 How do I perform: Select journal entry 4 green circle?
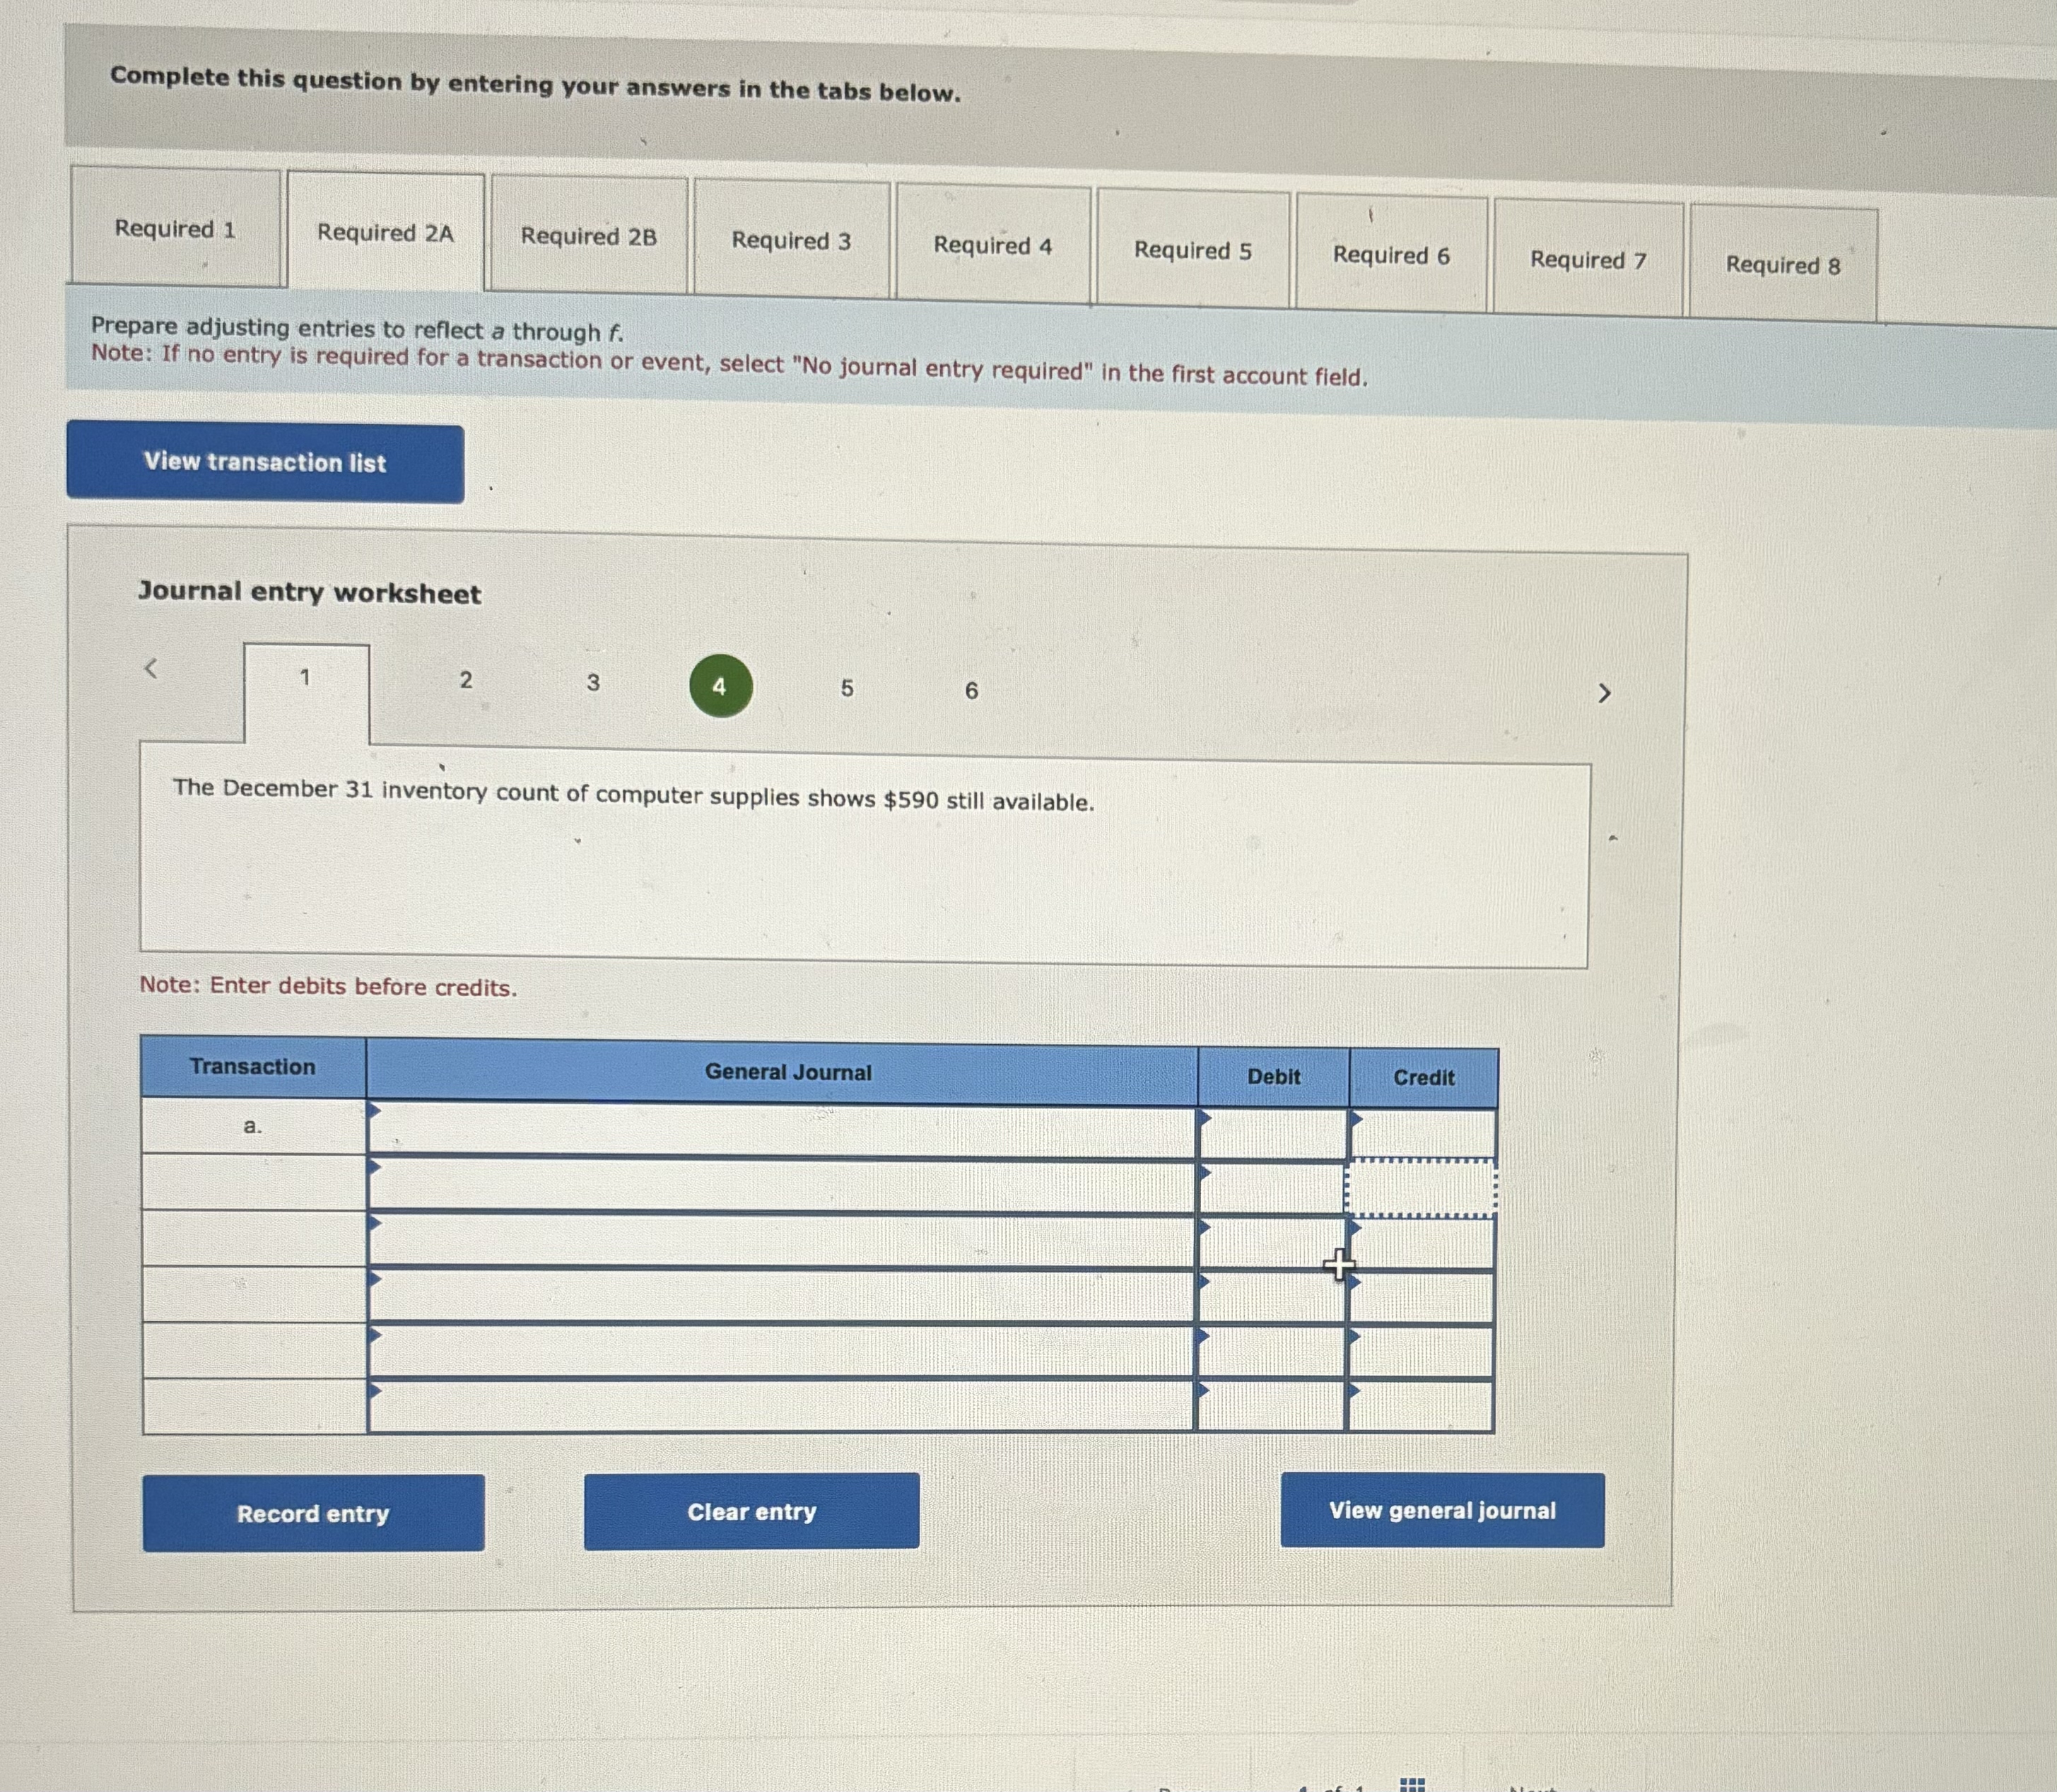pos(720,686)
